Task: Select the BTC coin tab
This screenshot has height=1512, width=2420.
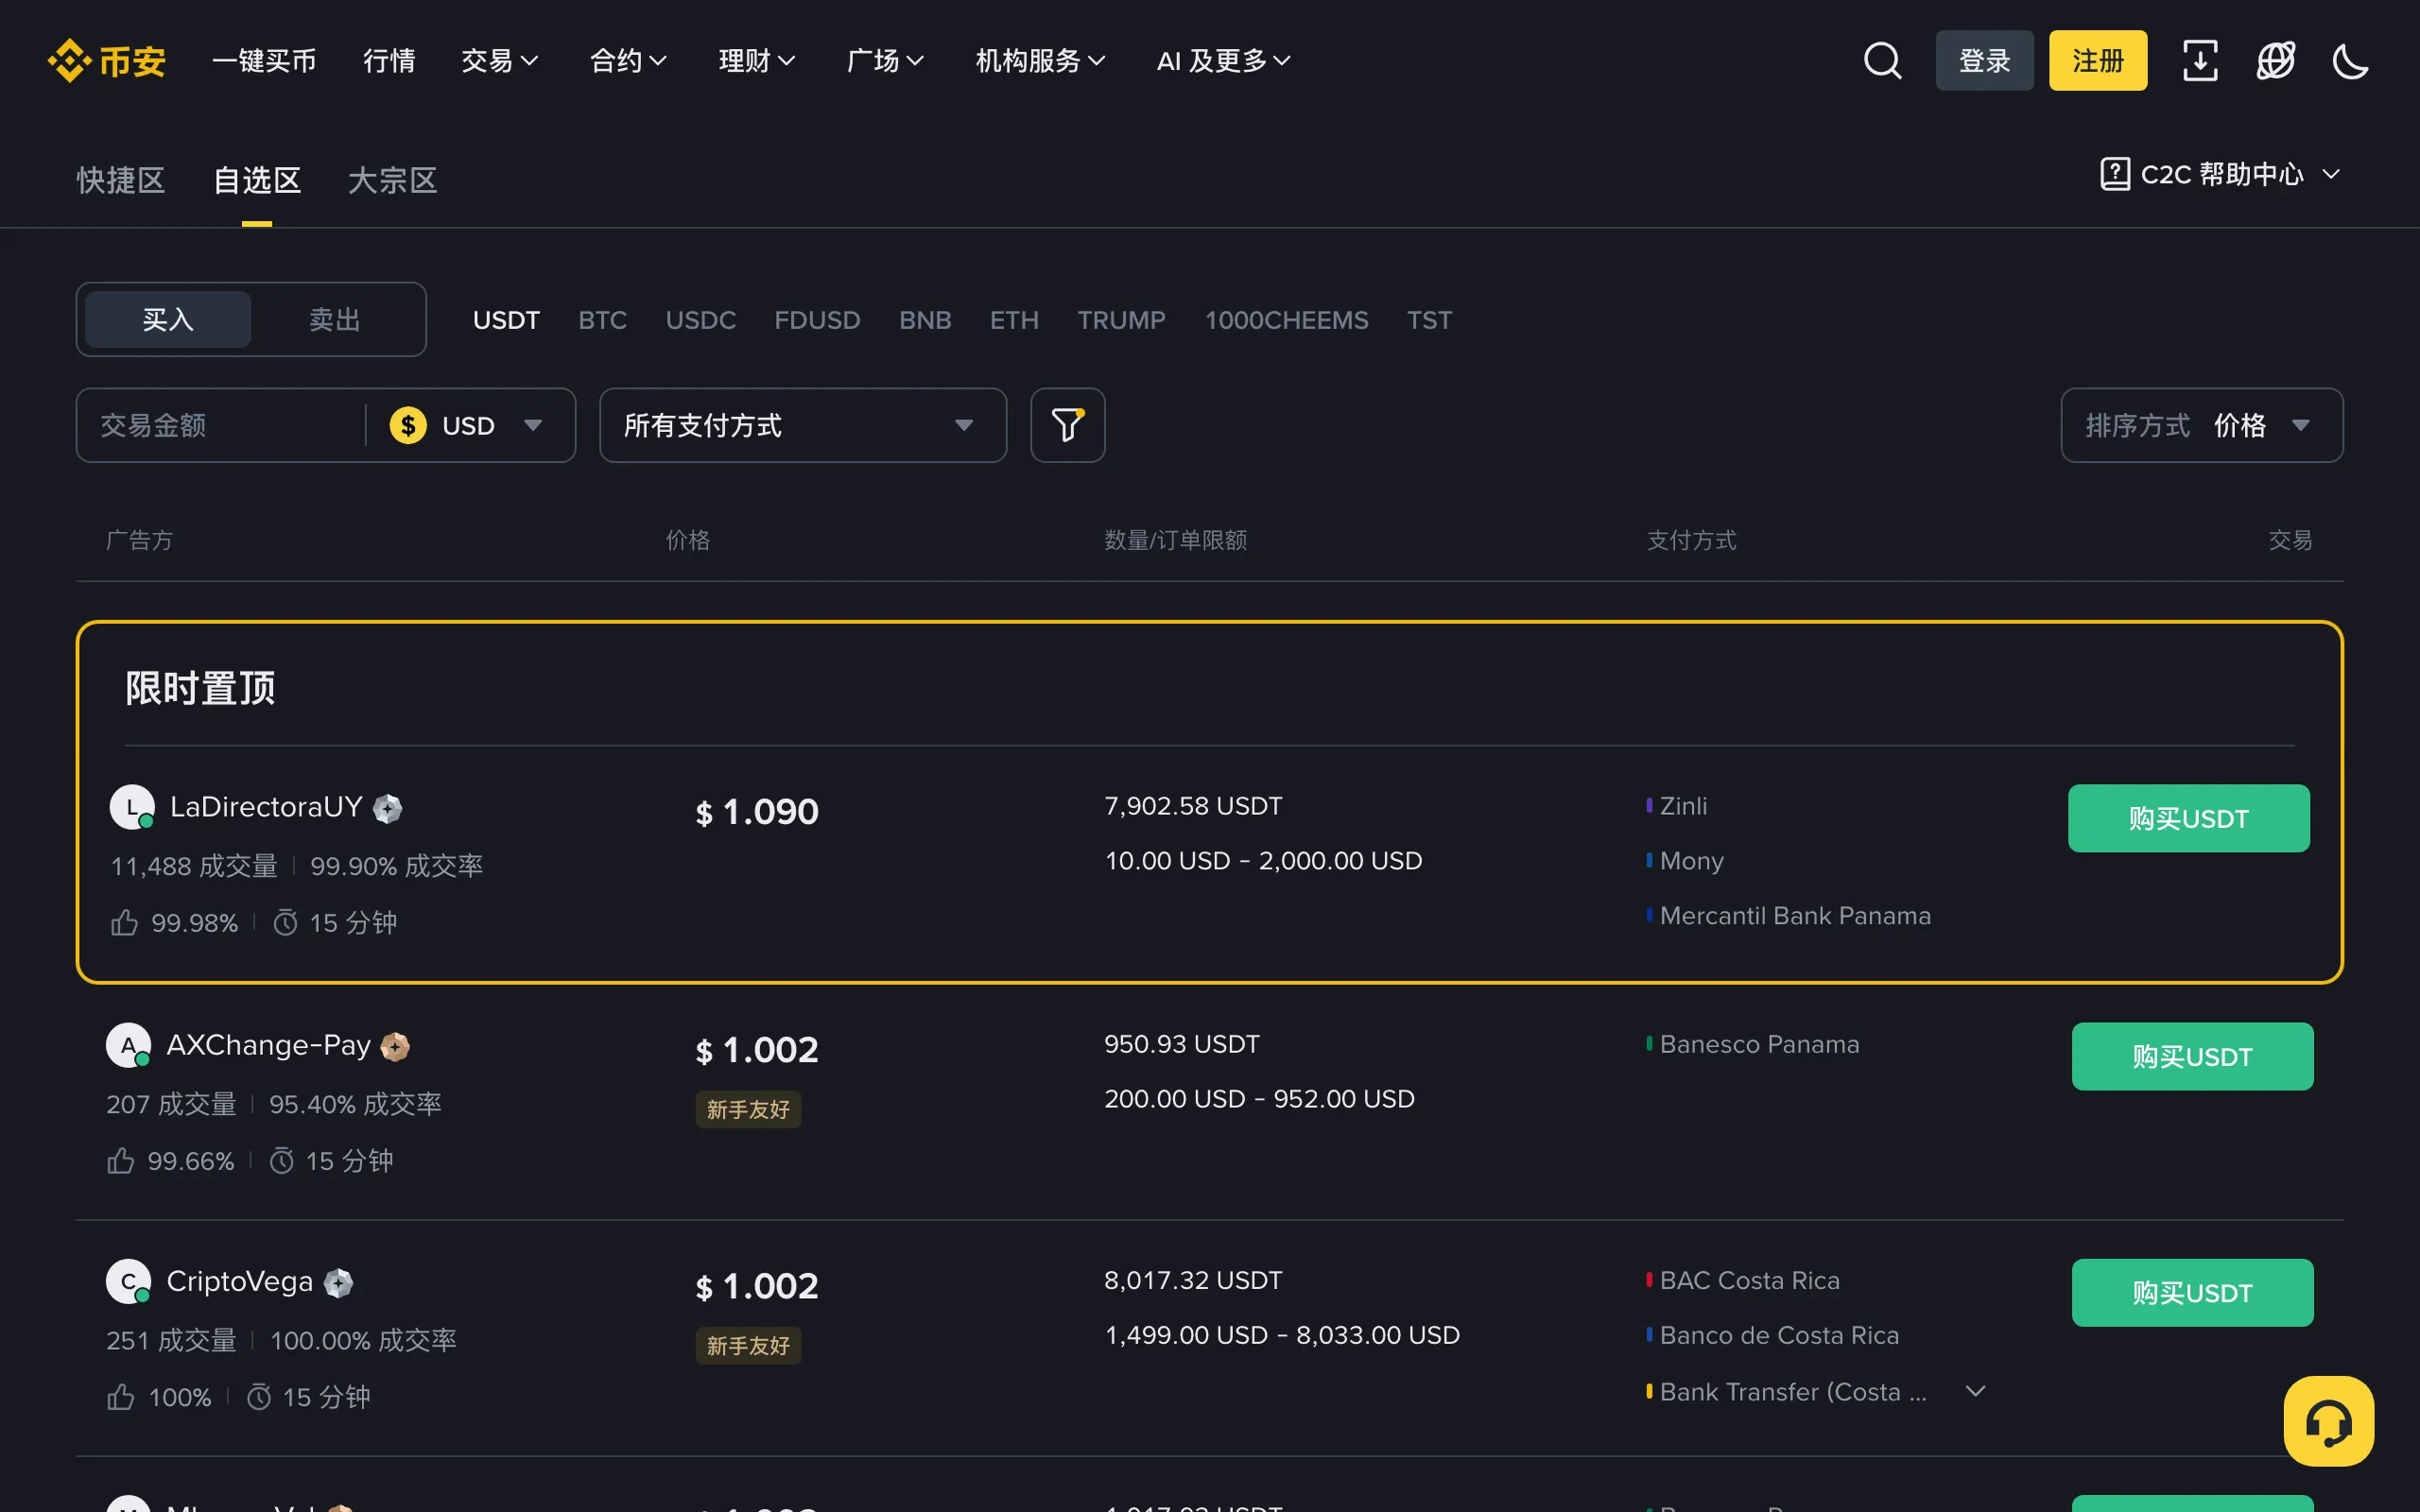Action: [602, 320]
